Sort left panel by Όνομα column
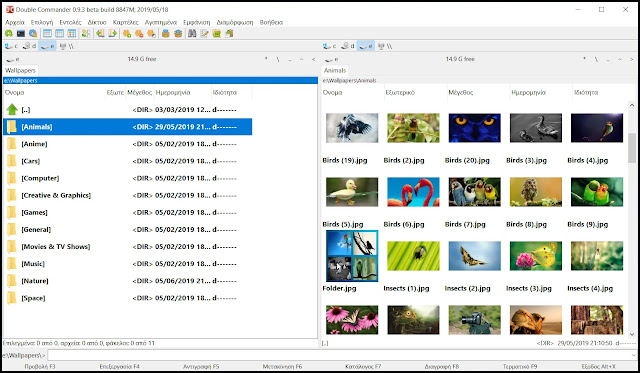This screenshot has width=640, height=373. coord(54,93)
